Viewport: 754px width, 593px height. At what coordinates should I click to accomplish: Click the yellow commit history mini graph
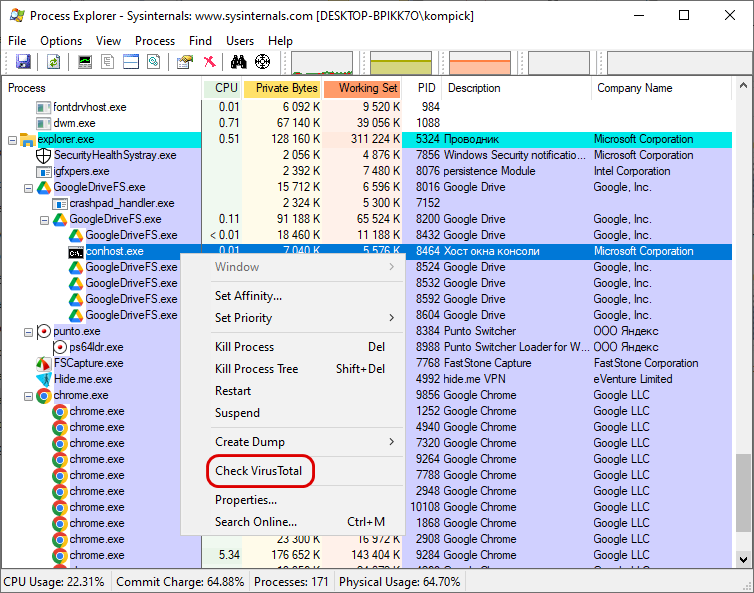point(401,63)
